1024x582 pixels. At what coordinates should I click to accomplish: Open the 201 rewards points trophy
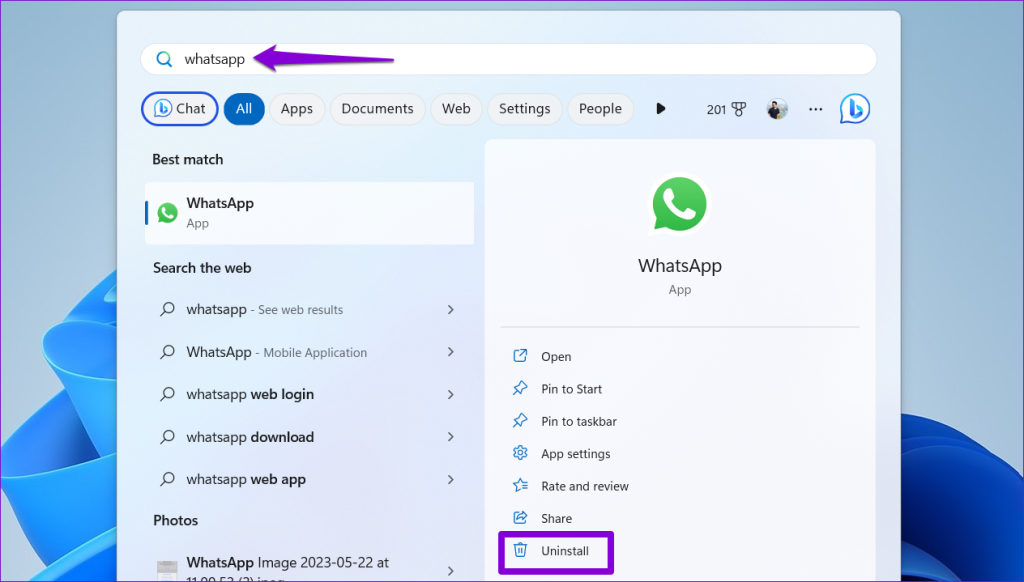[726, 109]
